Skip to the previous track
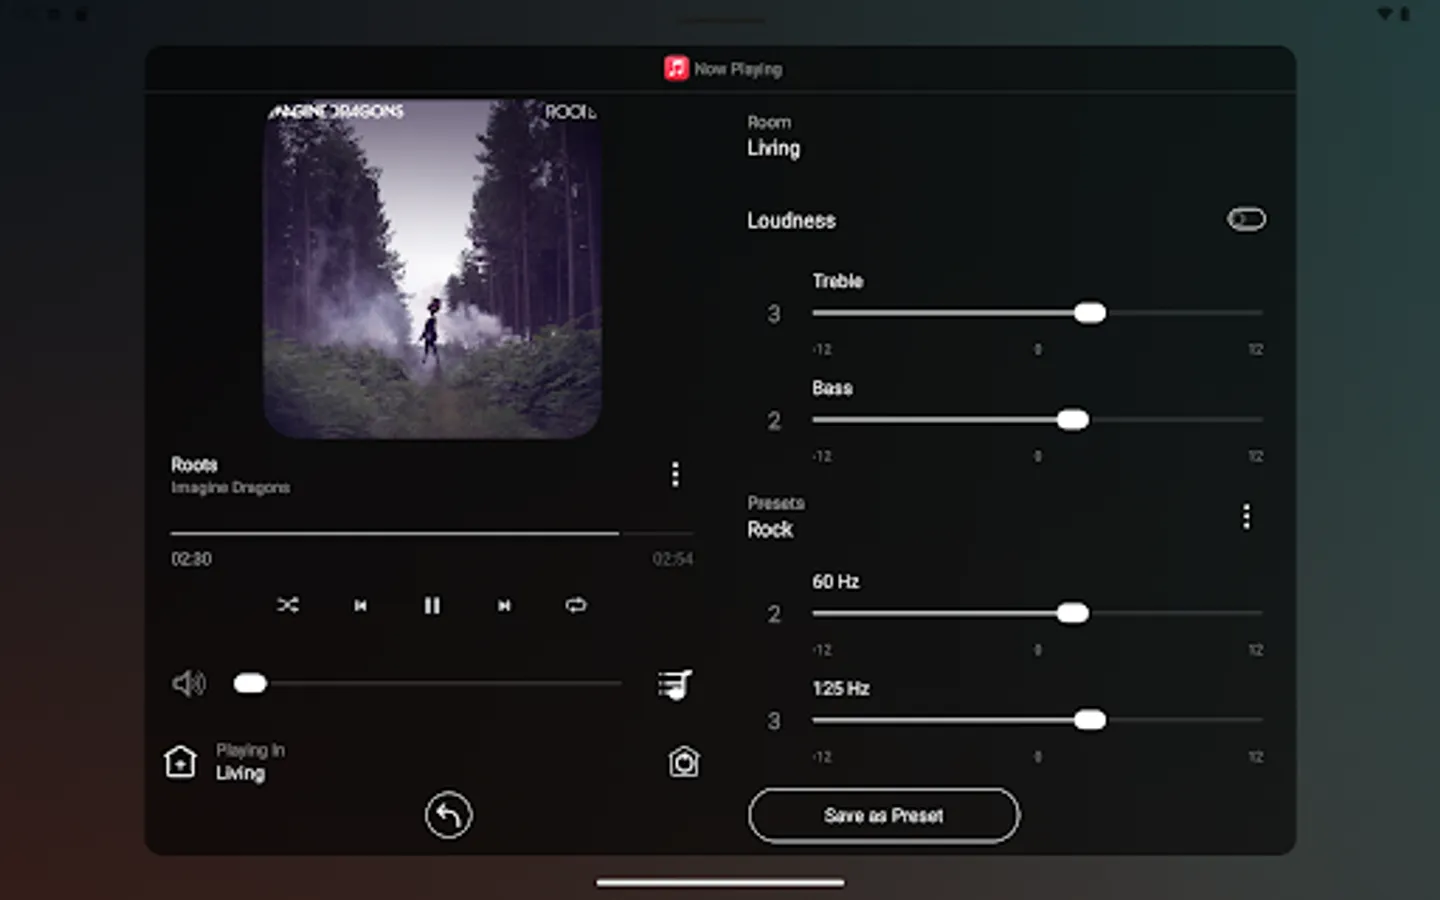 tap(360, 605)
